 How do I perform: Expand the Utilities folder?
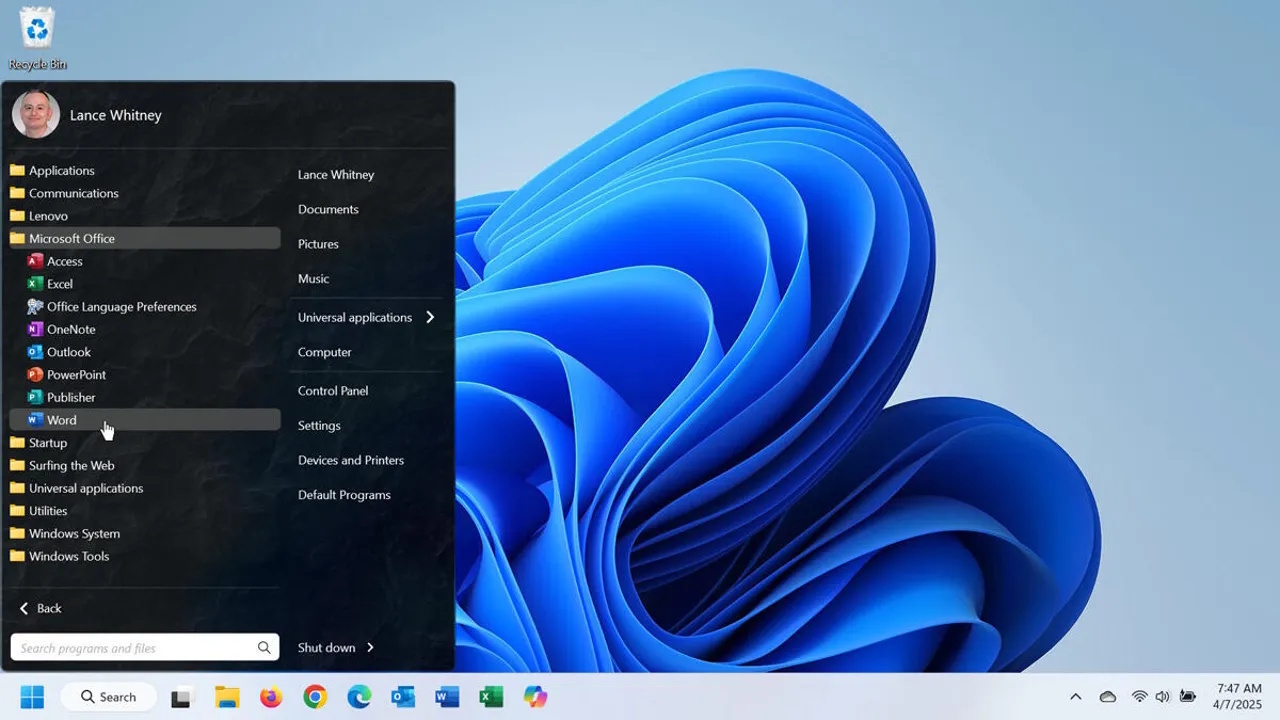point(48,511)
